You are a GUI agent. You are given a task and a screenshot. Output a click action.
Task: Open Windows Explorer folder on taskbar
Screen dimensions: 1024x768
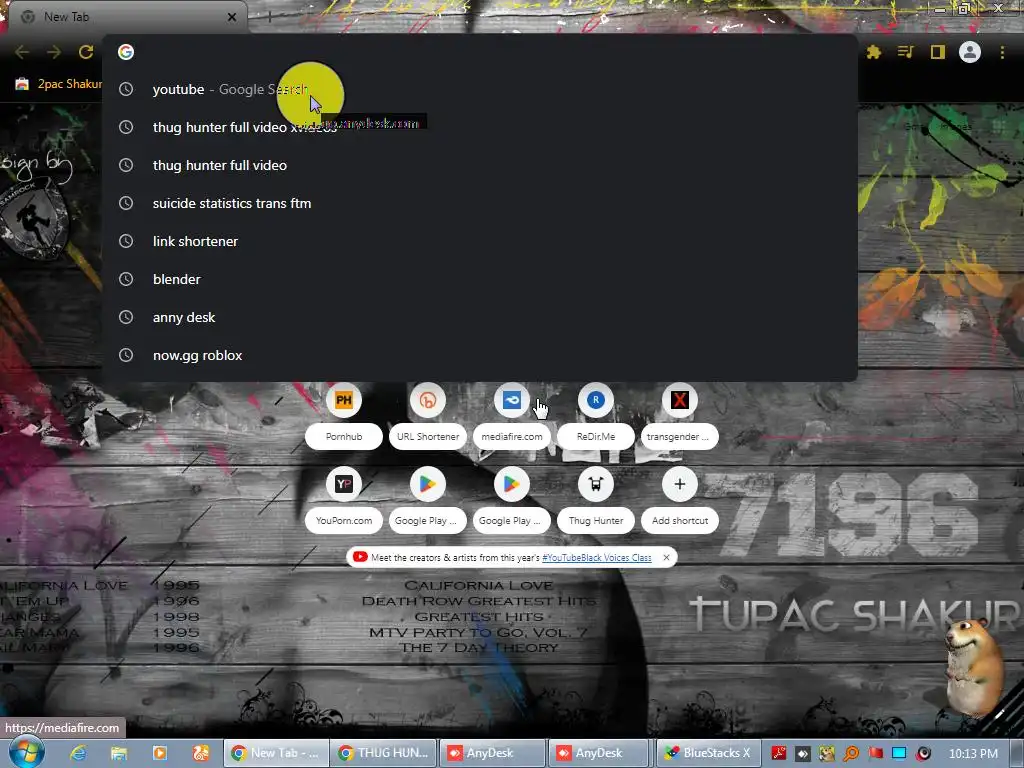click(x=119, y=753)
